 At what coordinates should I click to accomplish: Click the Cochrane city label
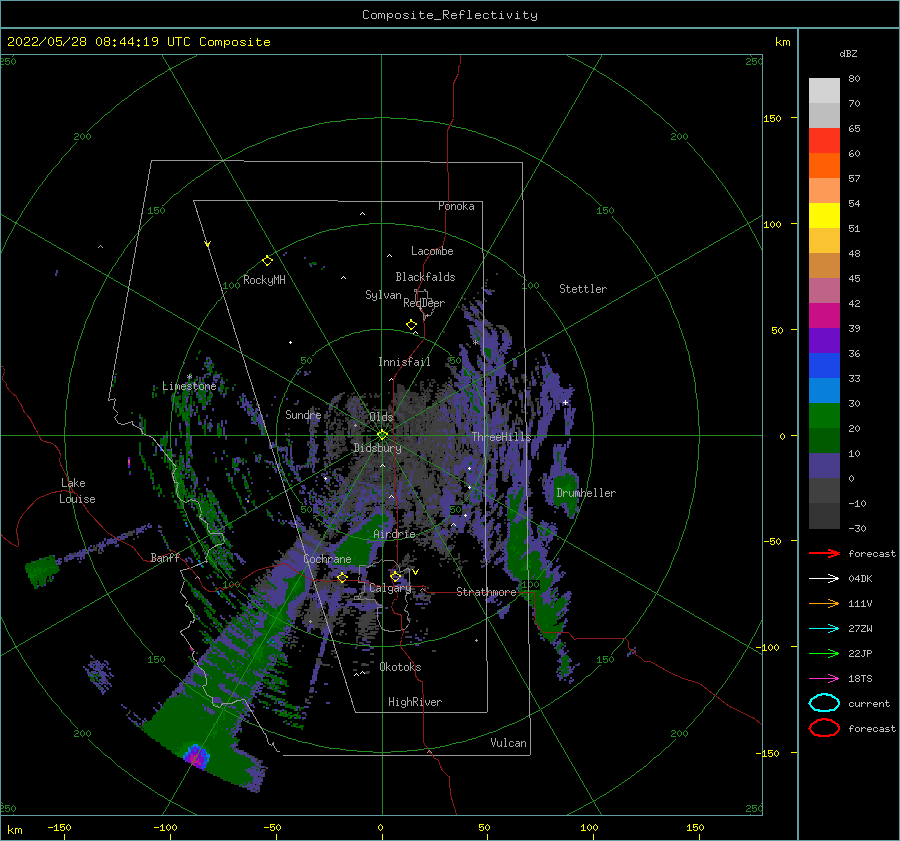327,559
